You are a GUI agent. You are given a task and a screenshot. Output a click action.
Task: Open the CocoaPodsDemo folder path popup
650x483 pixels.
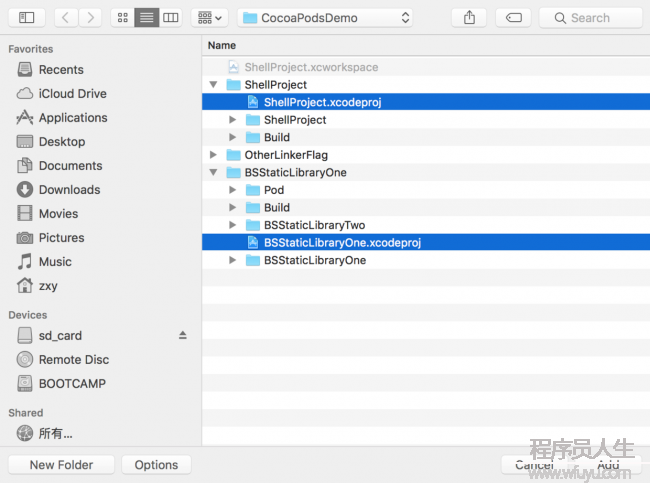(x=325, y=18)
